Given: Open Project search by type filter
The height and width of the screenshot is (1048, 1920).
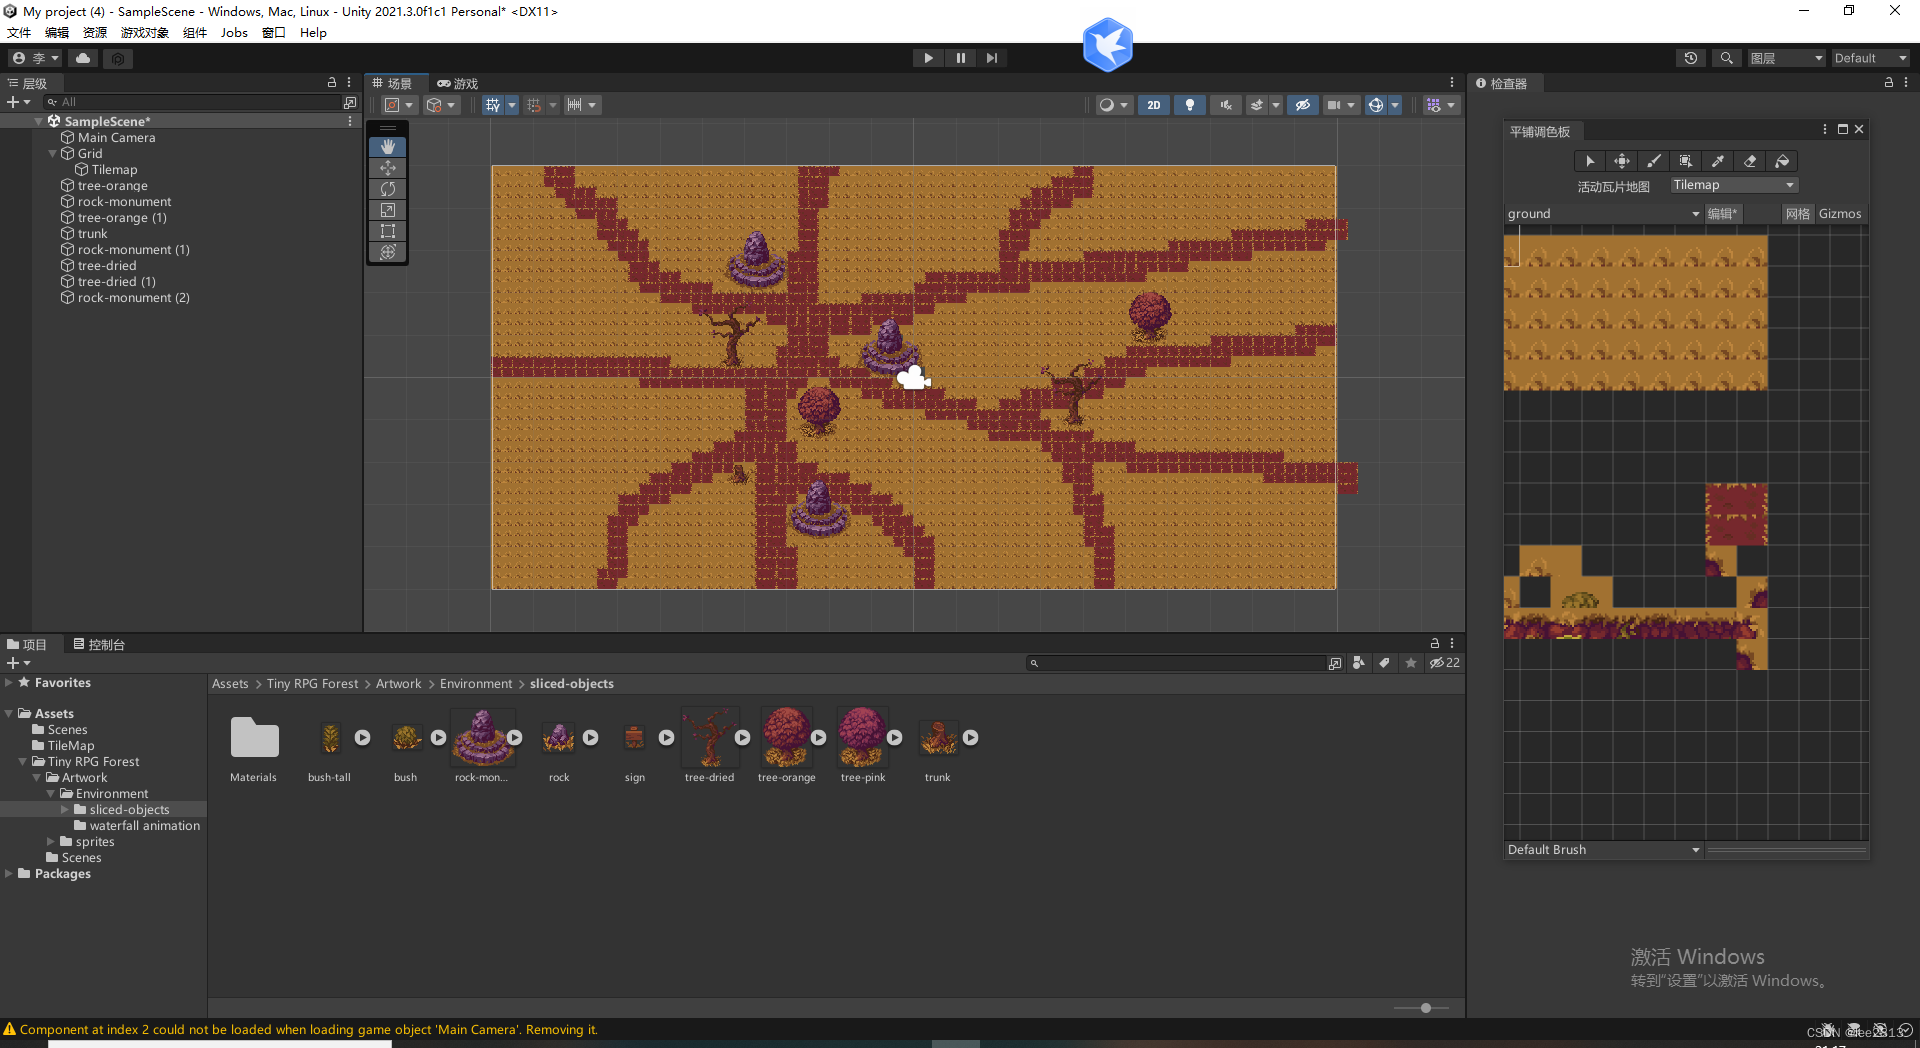Looking at the screenshot, I should [1358, 663].
